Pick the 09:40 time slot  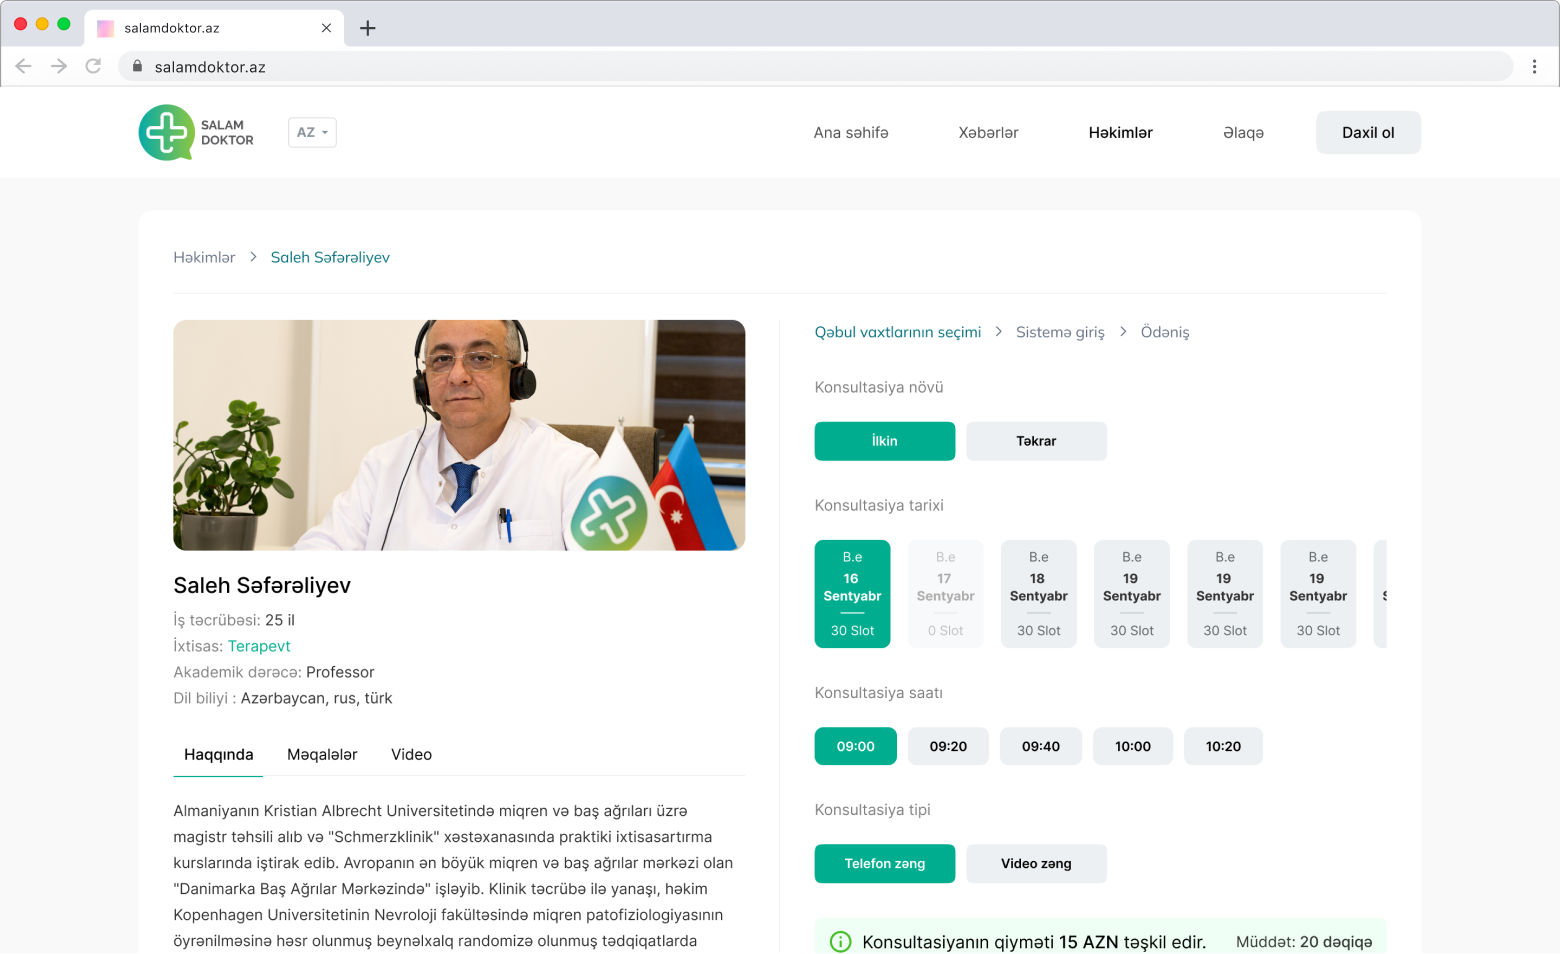pos(1040,746)
